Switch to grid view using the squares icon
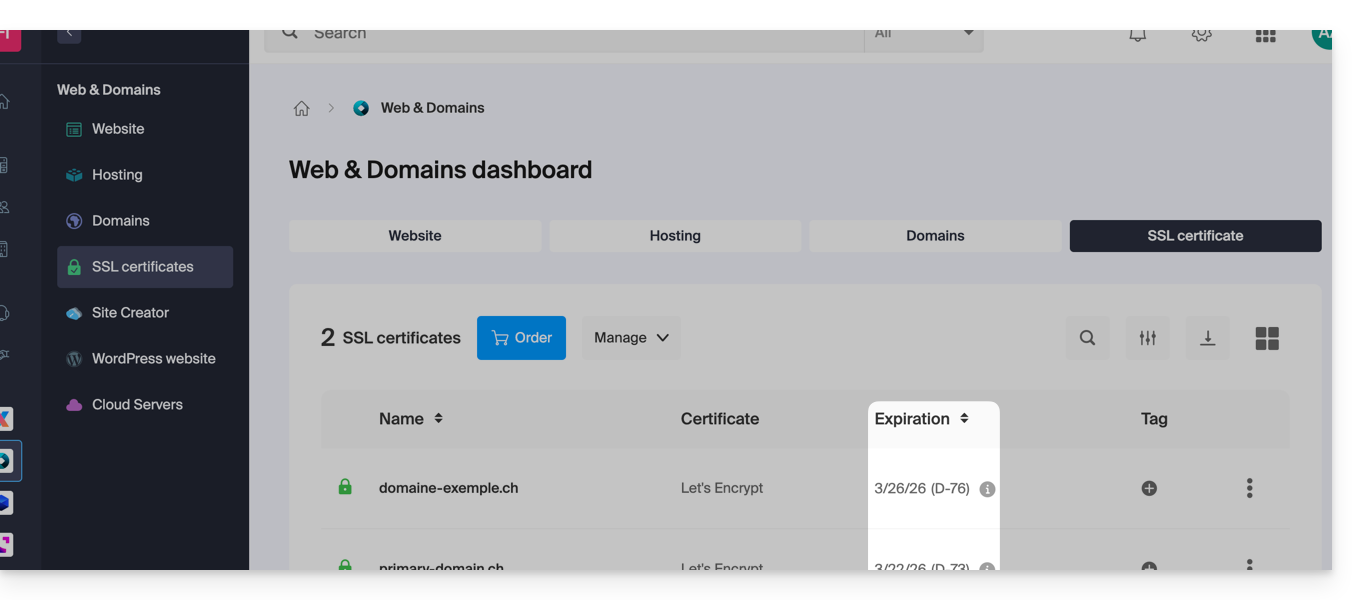 tap(1267, 338)
